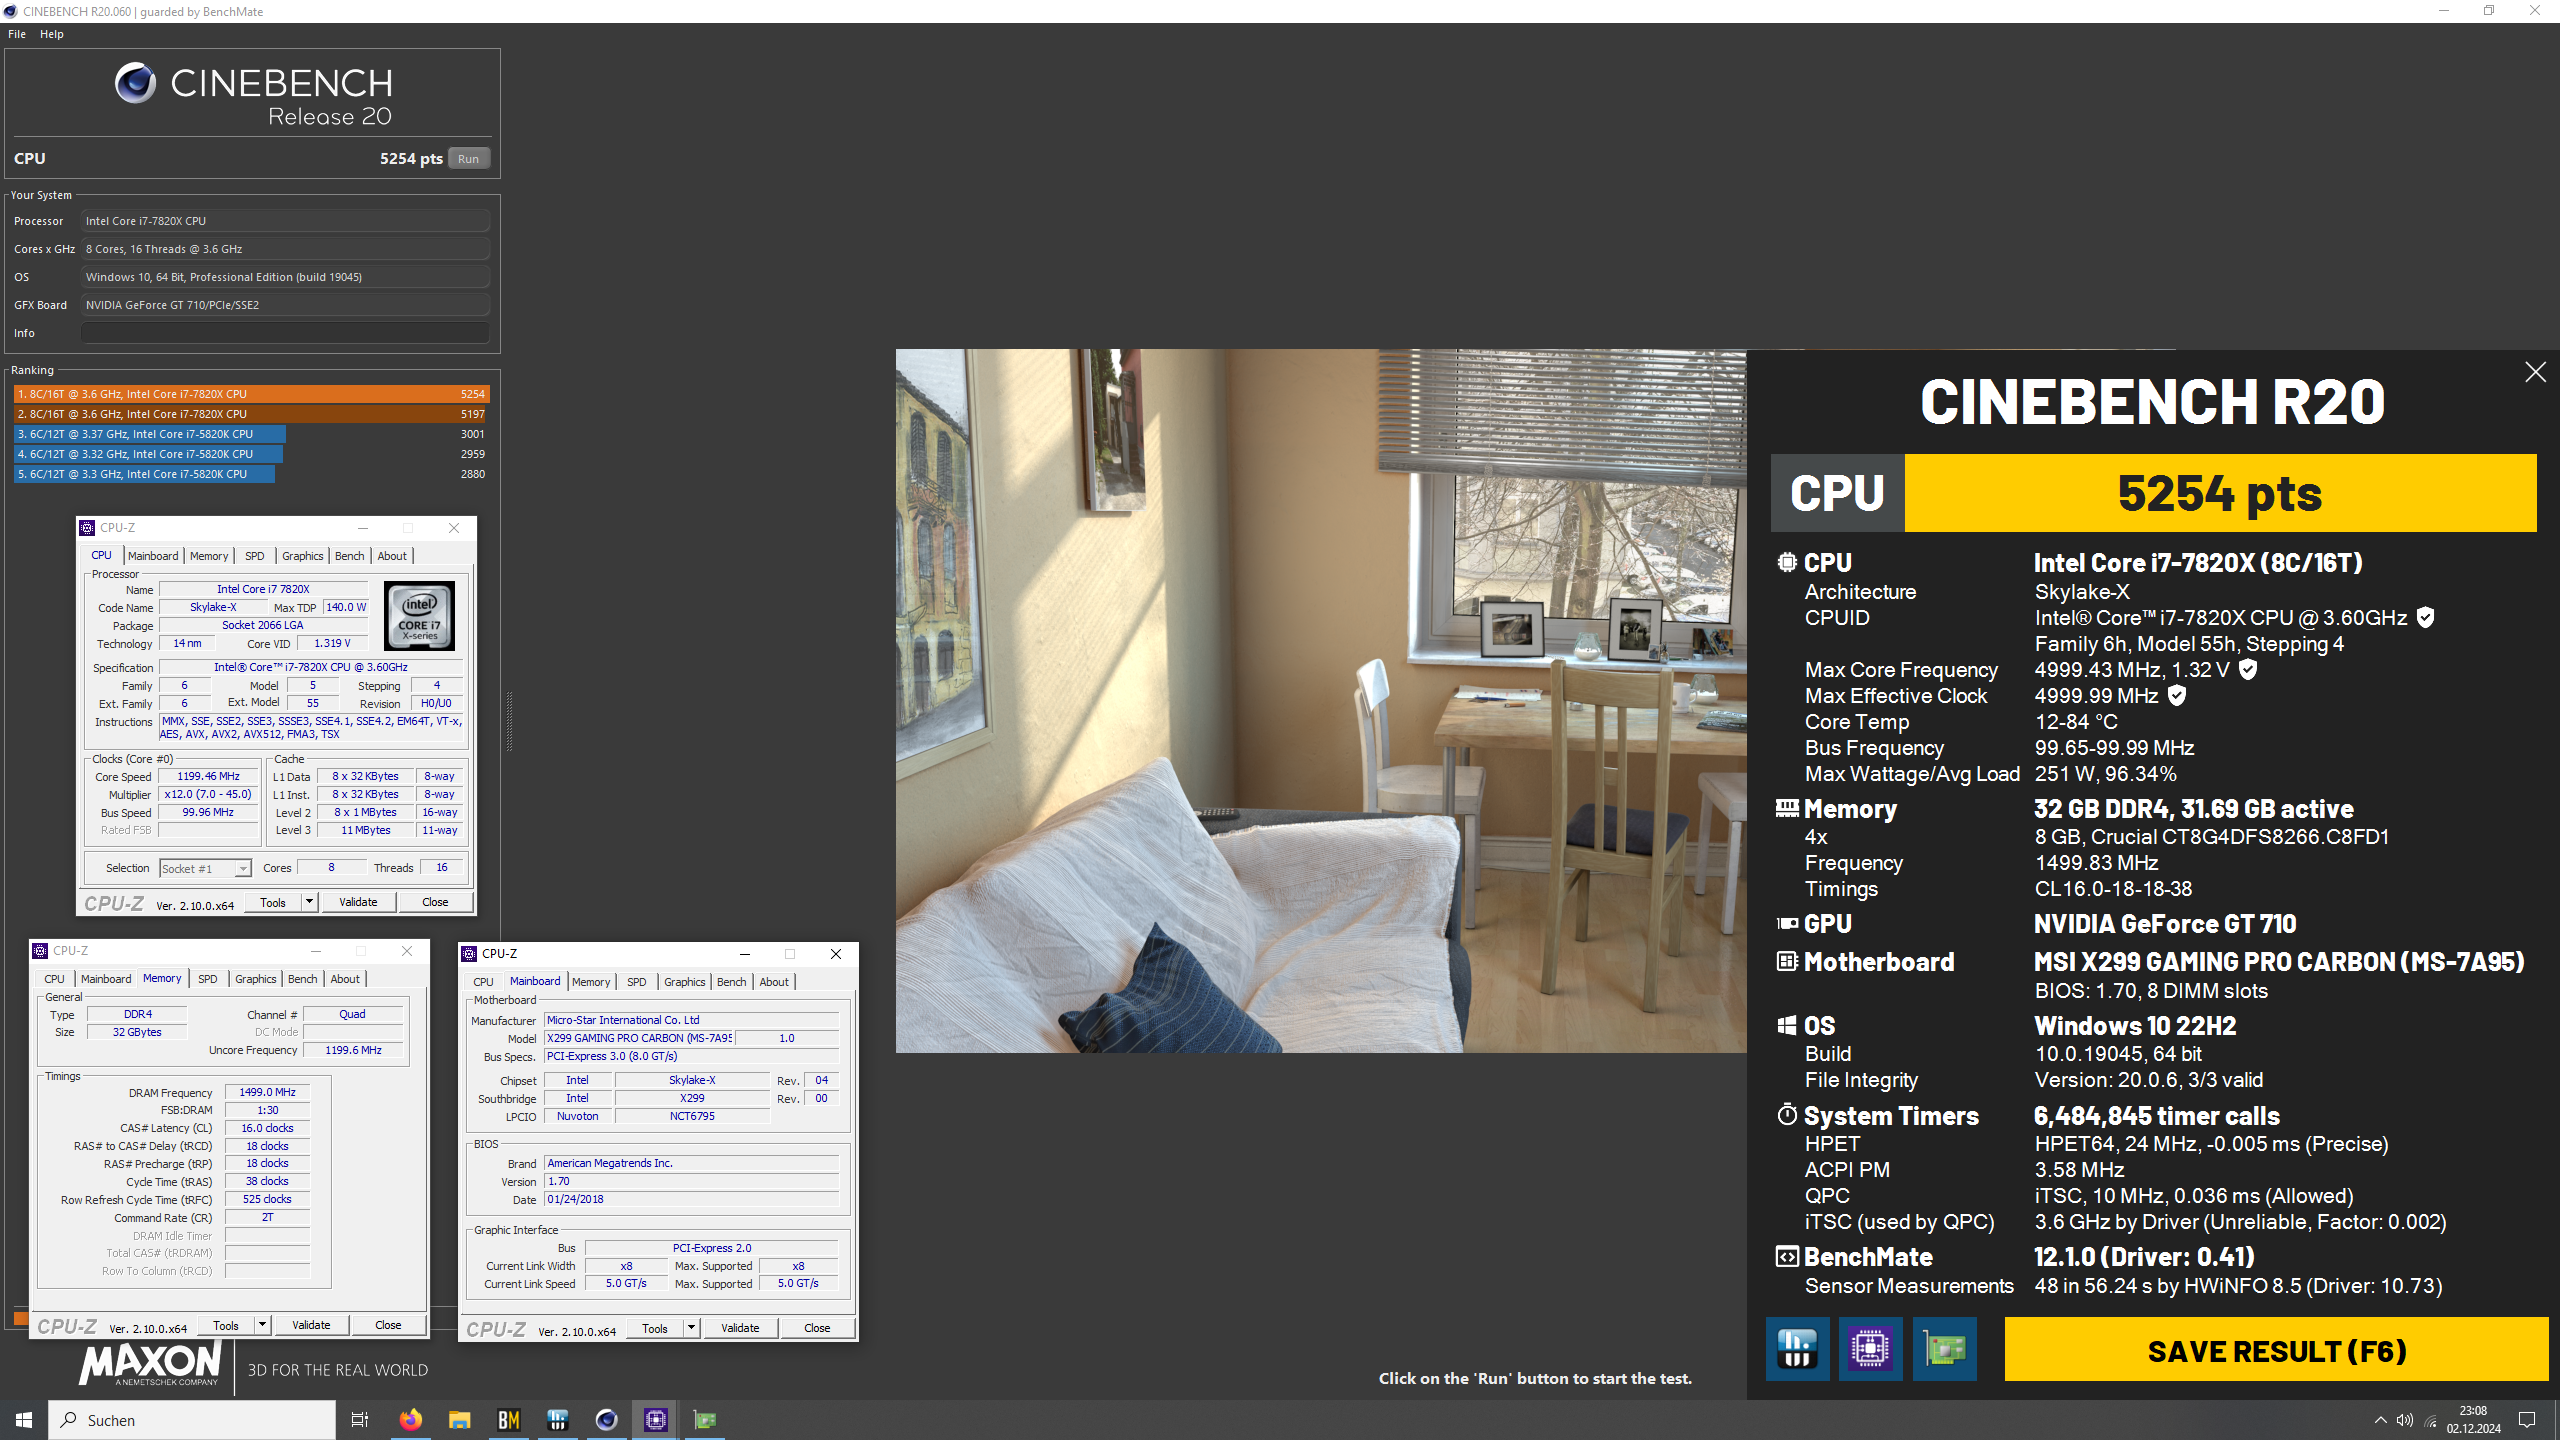Select ranking entry 6C/12T @ 3.32 GHz i7-5820K
The height and width of the screenshot is (1440, 2560).
click(x=251, y=454)
